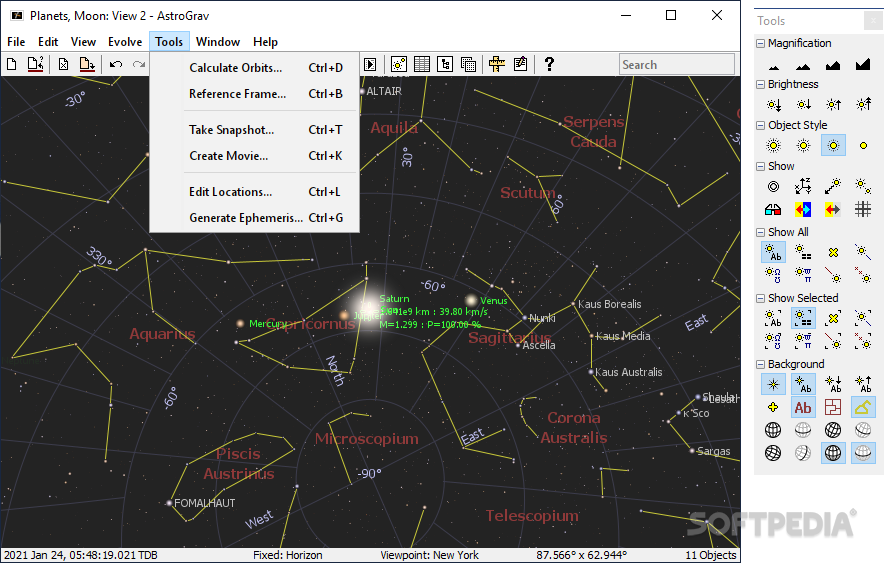Screen dimensions: 884x563
Task: Collapse the Background section
Action: tap(761, 364)
